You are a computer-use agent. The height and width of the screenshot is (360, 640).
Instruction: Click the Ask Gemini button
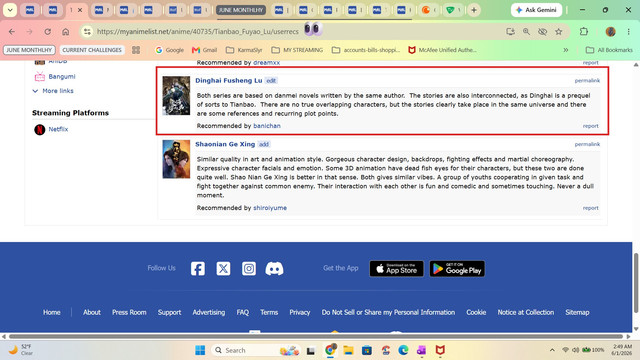pyautogui.click(x=536, y=10)
